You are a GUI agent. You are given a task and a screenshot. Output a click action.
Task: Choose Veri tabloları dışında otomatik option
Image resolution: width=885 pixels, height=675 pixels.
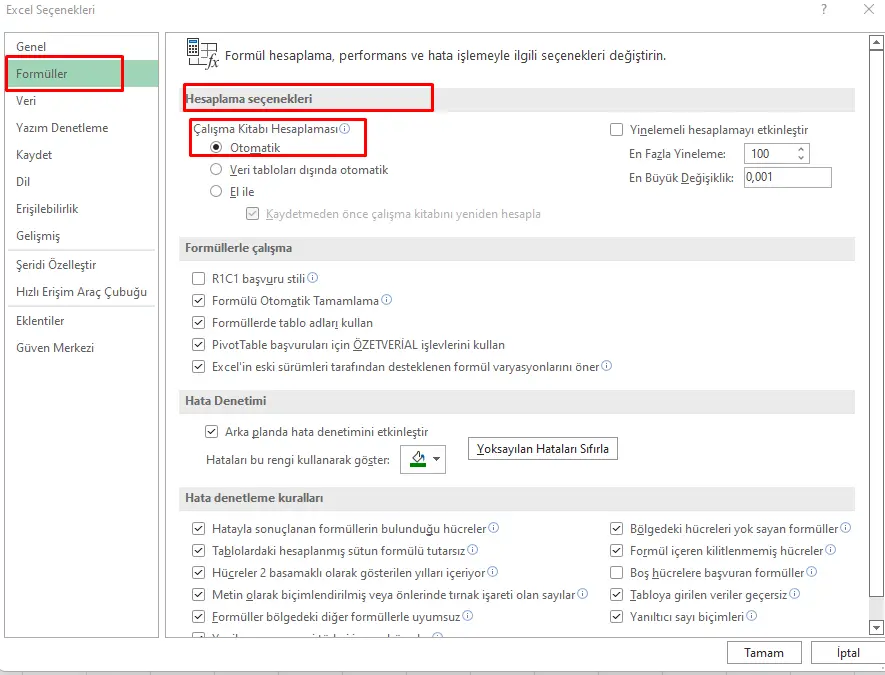click(x=216, y=170)
